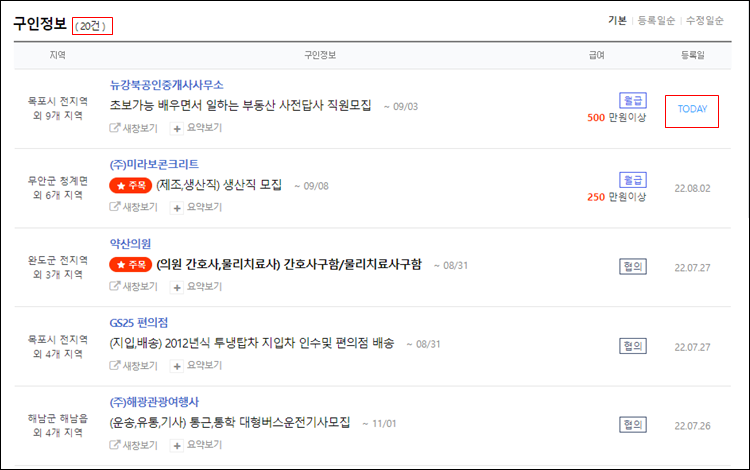Open 약산의원 listing's 새창보기 icon
The height and width of the screenshot is (470, 750).
114,286
